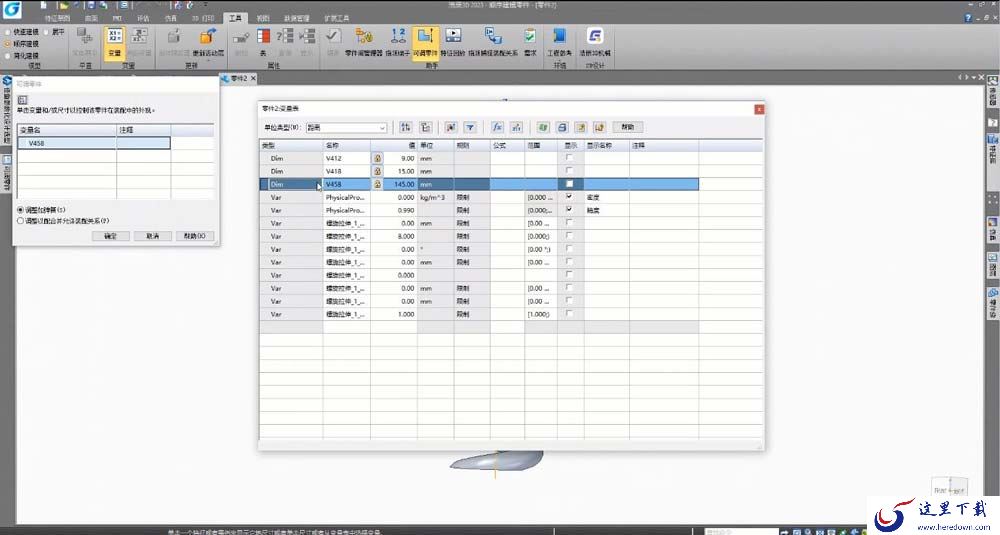Select the first radio option in the adjustable part dialog

(x=21, y=210)
